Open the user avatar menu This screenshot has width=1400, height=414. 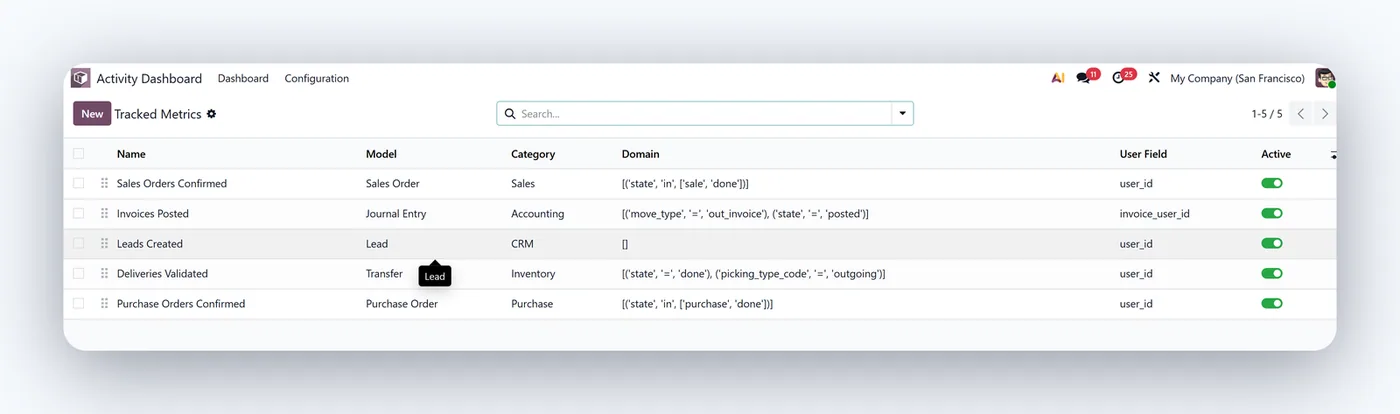click(x=1325, y=78)
